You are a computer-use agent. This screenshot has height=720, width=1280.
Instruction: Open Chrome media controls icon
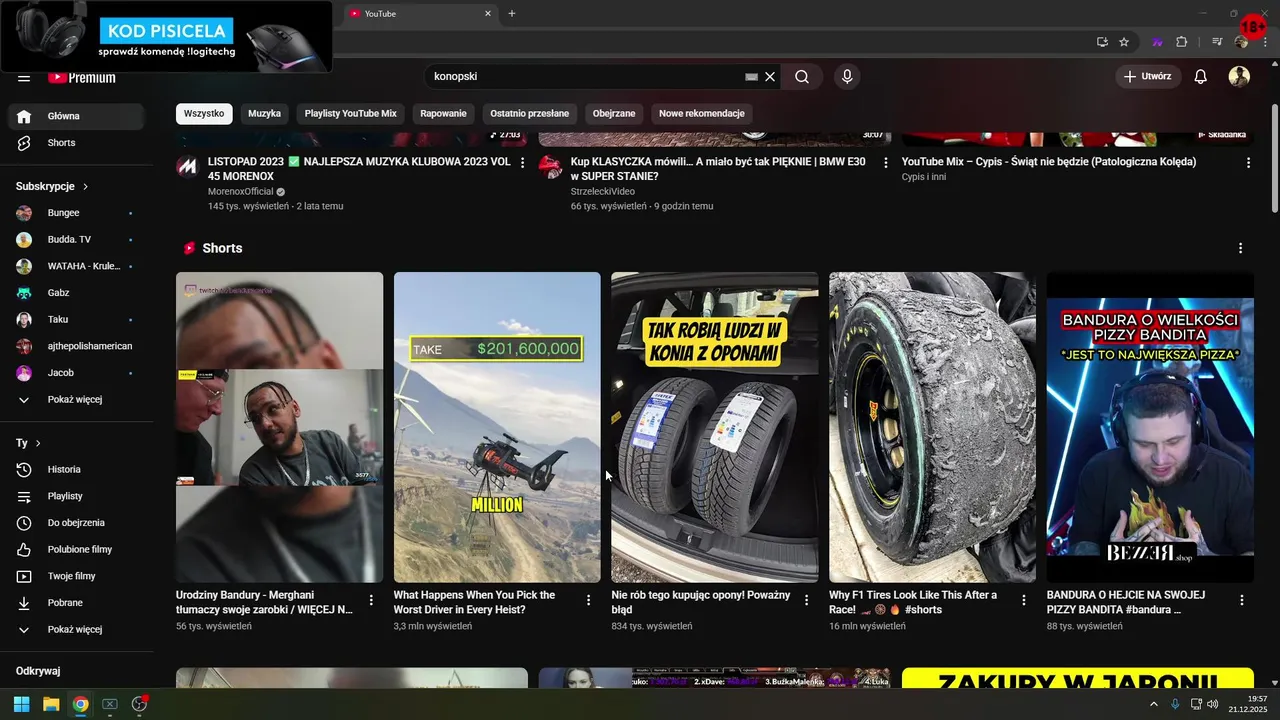[1217, 42]
